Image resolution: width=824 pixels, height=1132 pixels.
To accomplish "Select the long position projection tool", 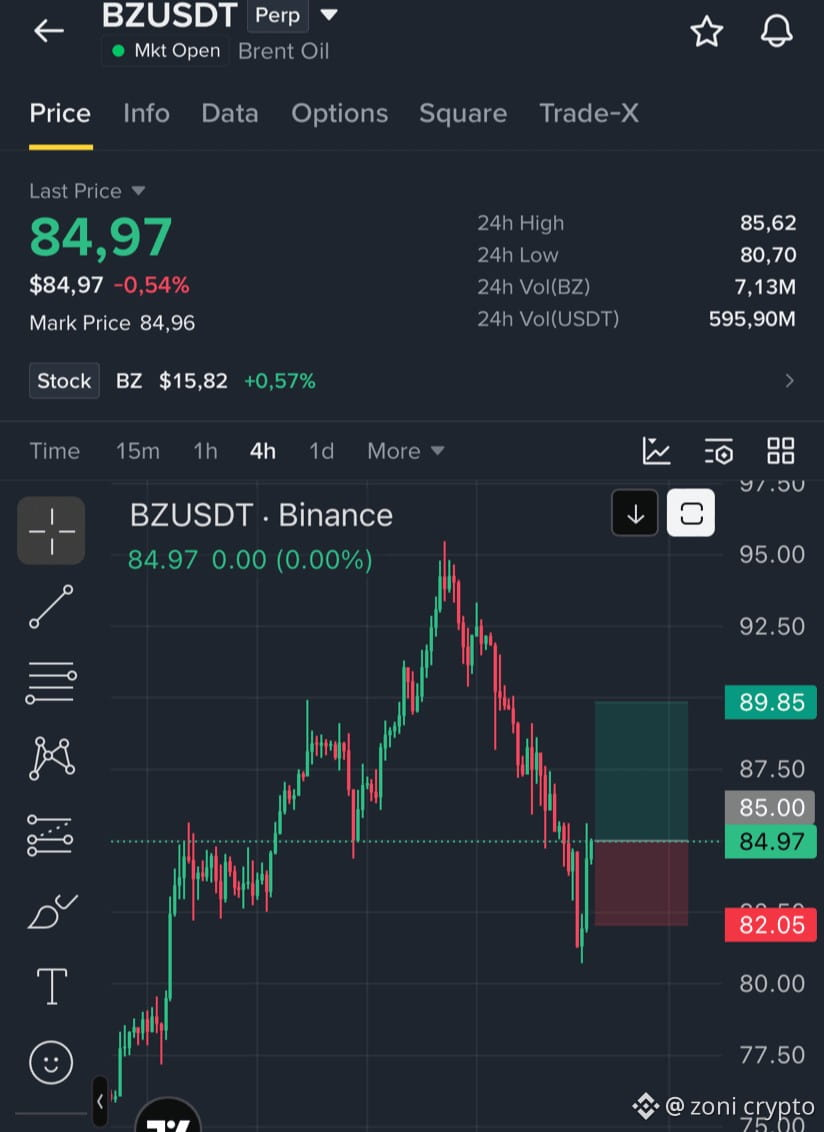I will tap(50, 835).
